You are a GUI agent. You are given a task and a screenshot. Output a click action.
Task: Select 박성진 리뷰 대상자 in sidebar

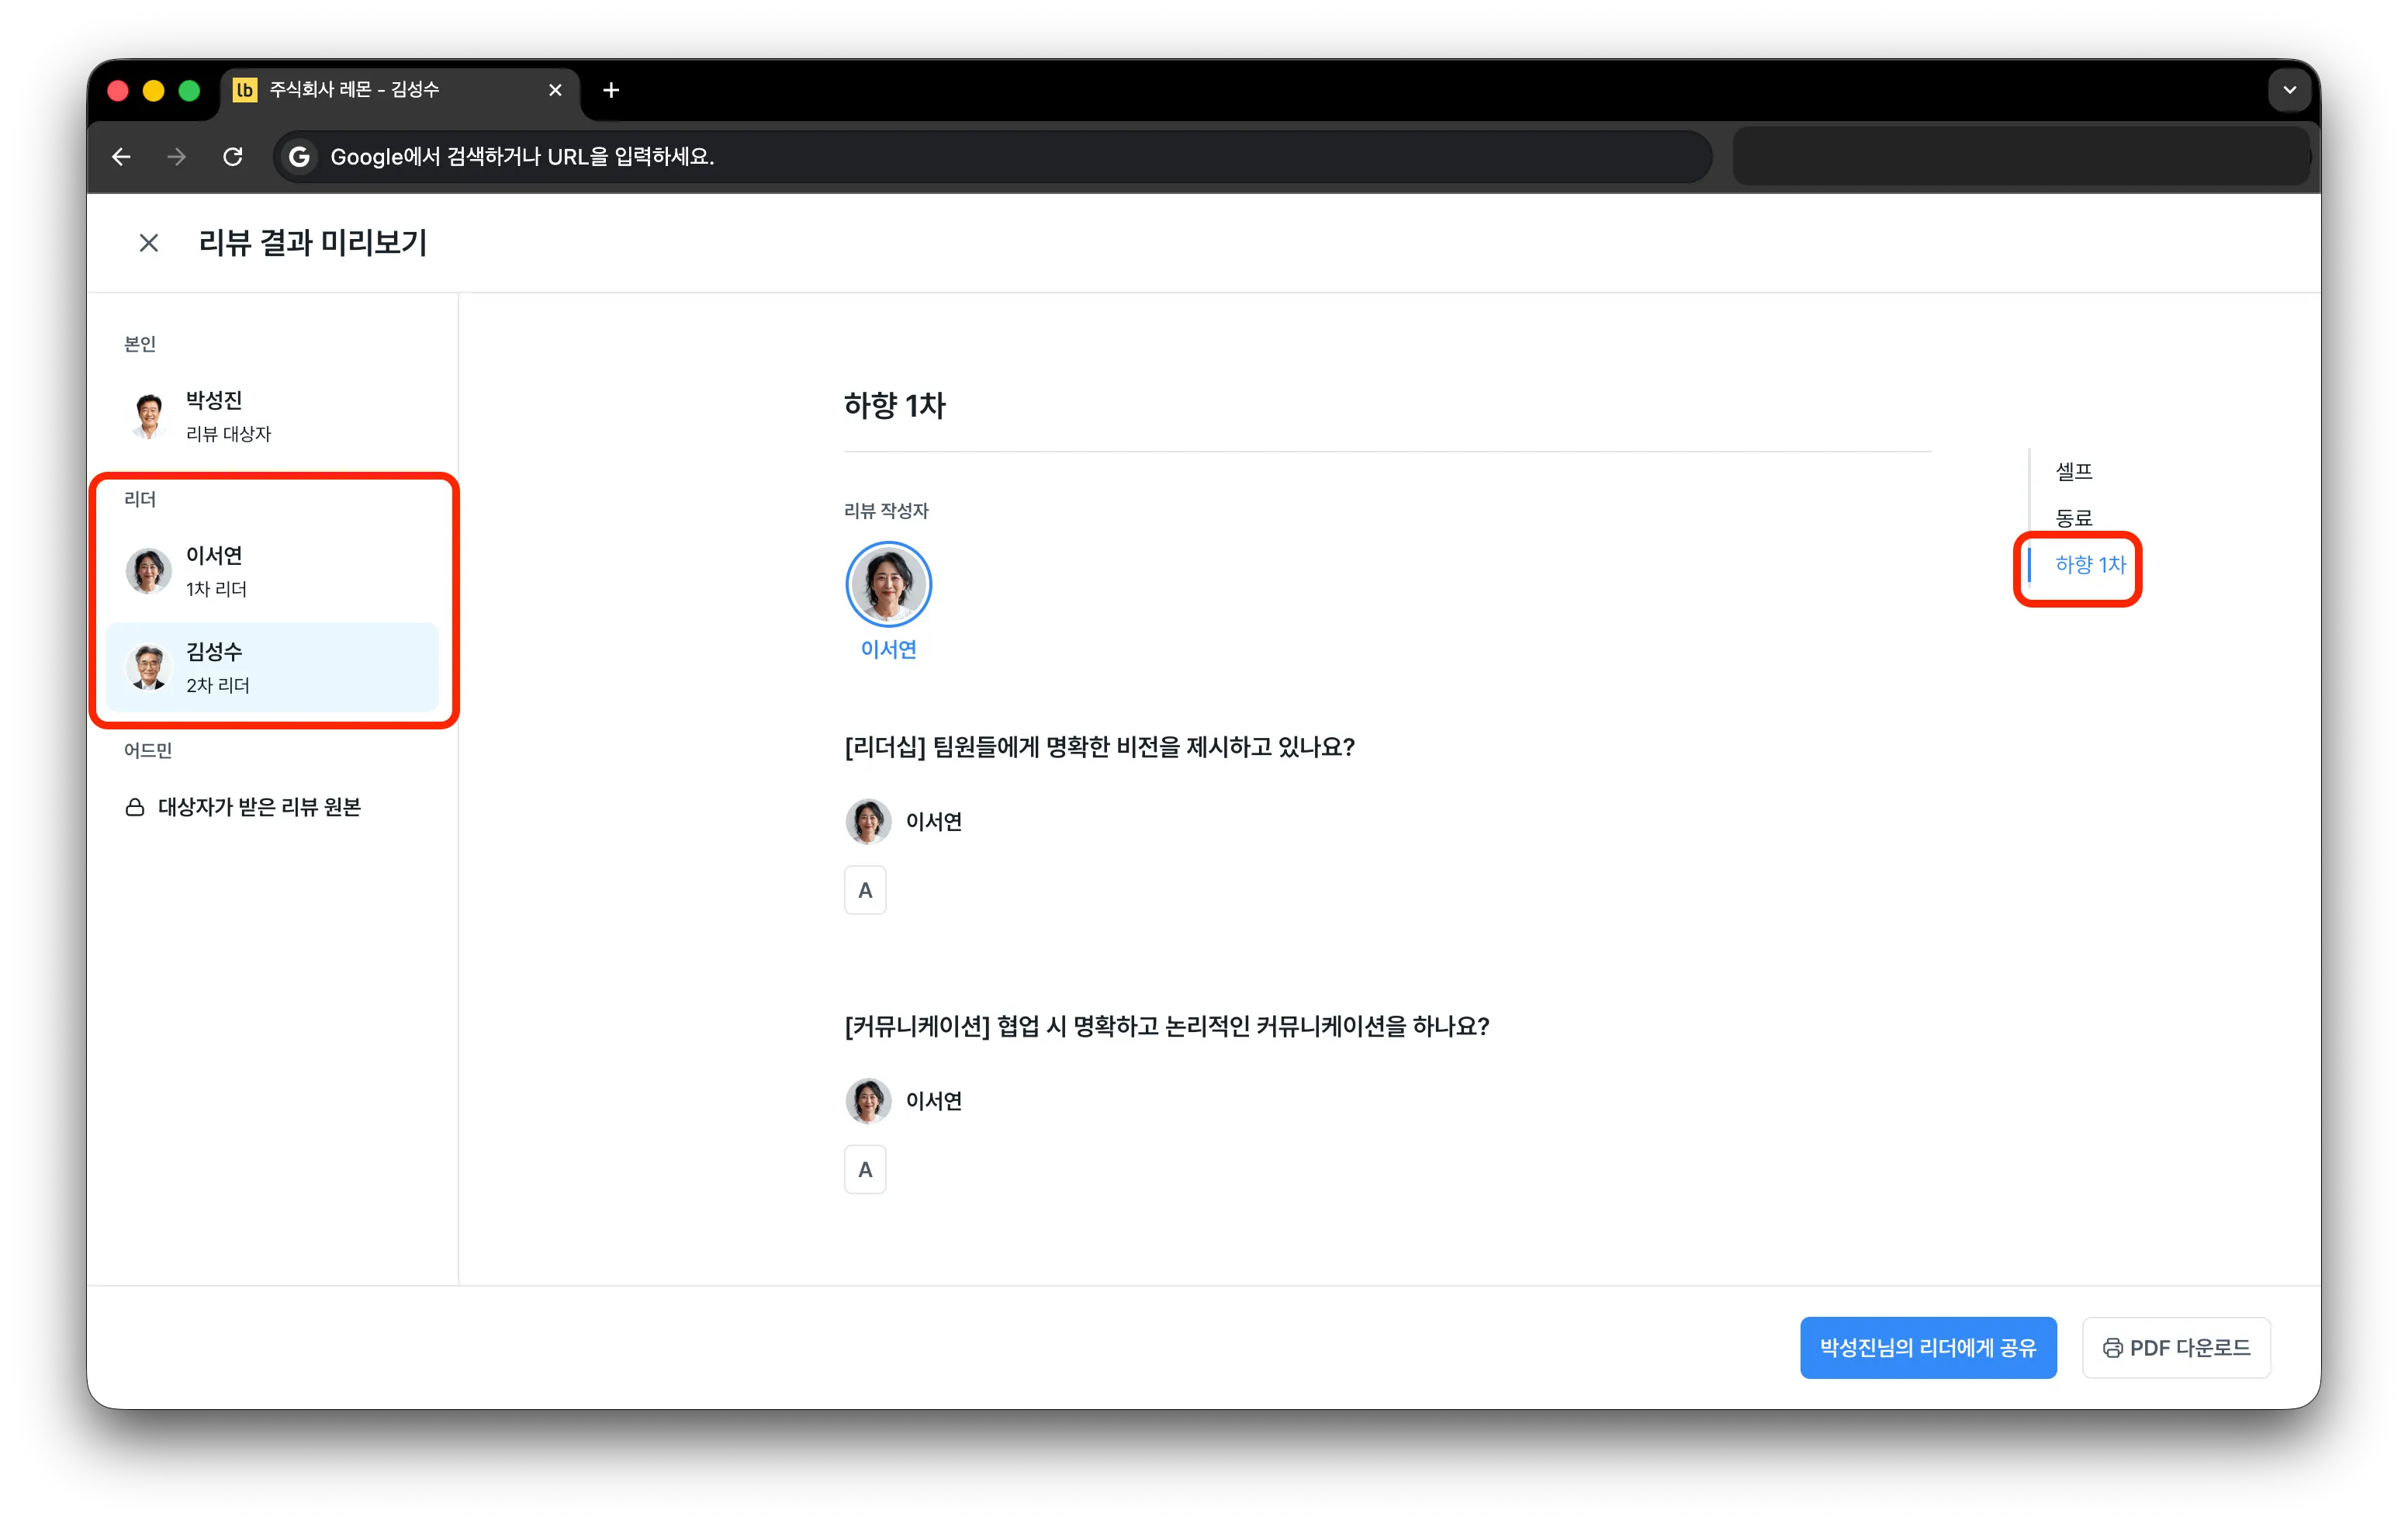coord(272,416)
